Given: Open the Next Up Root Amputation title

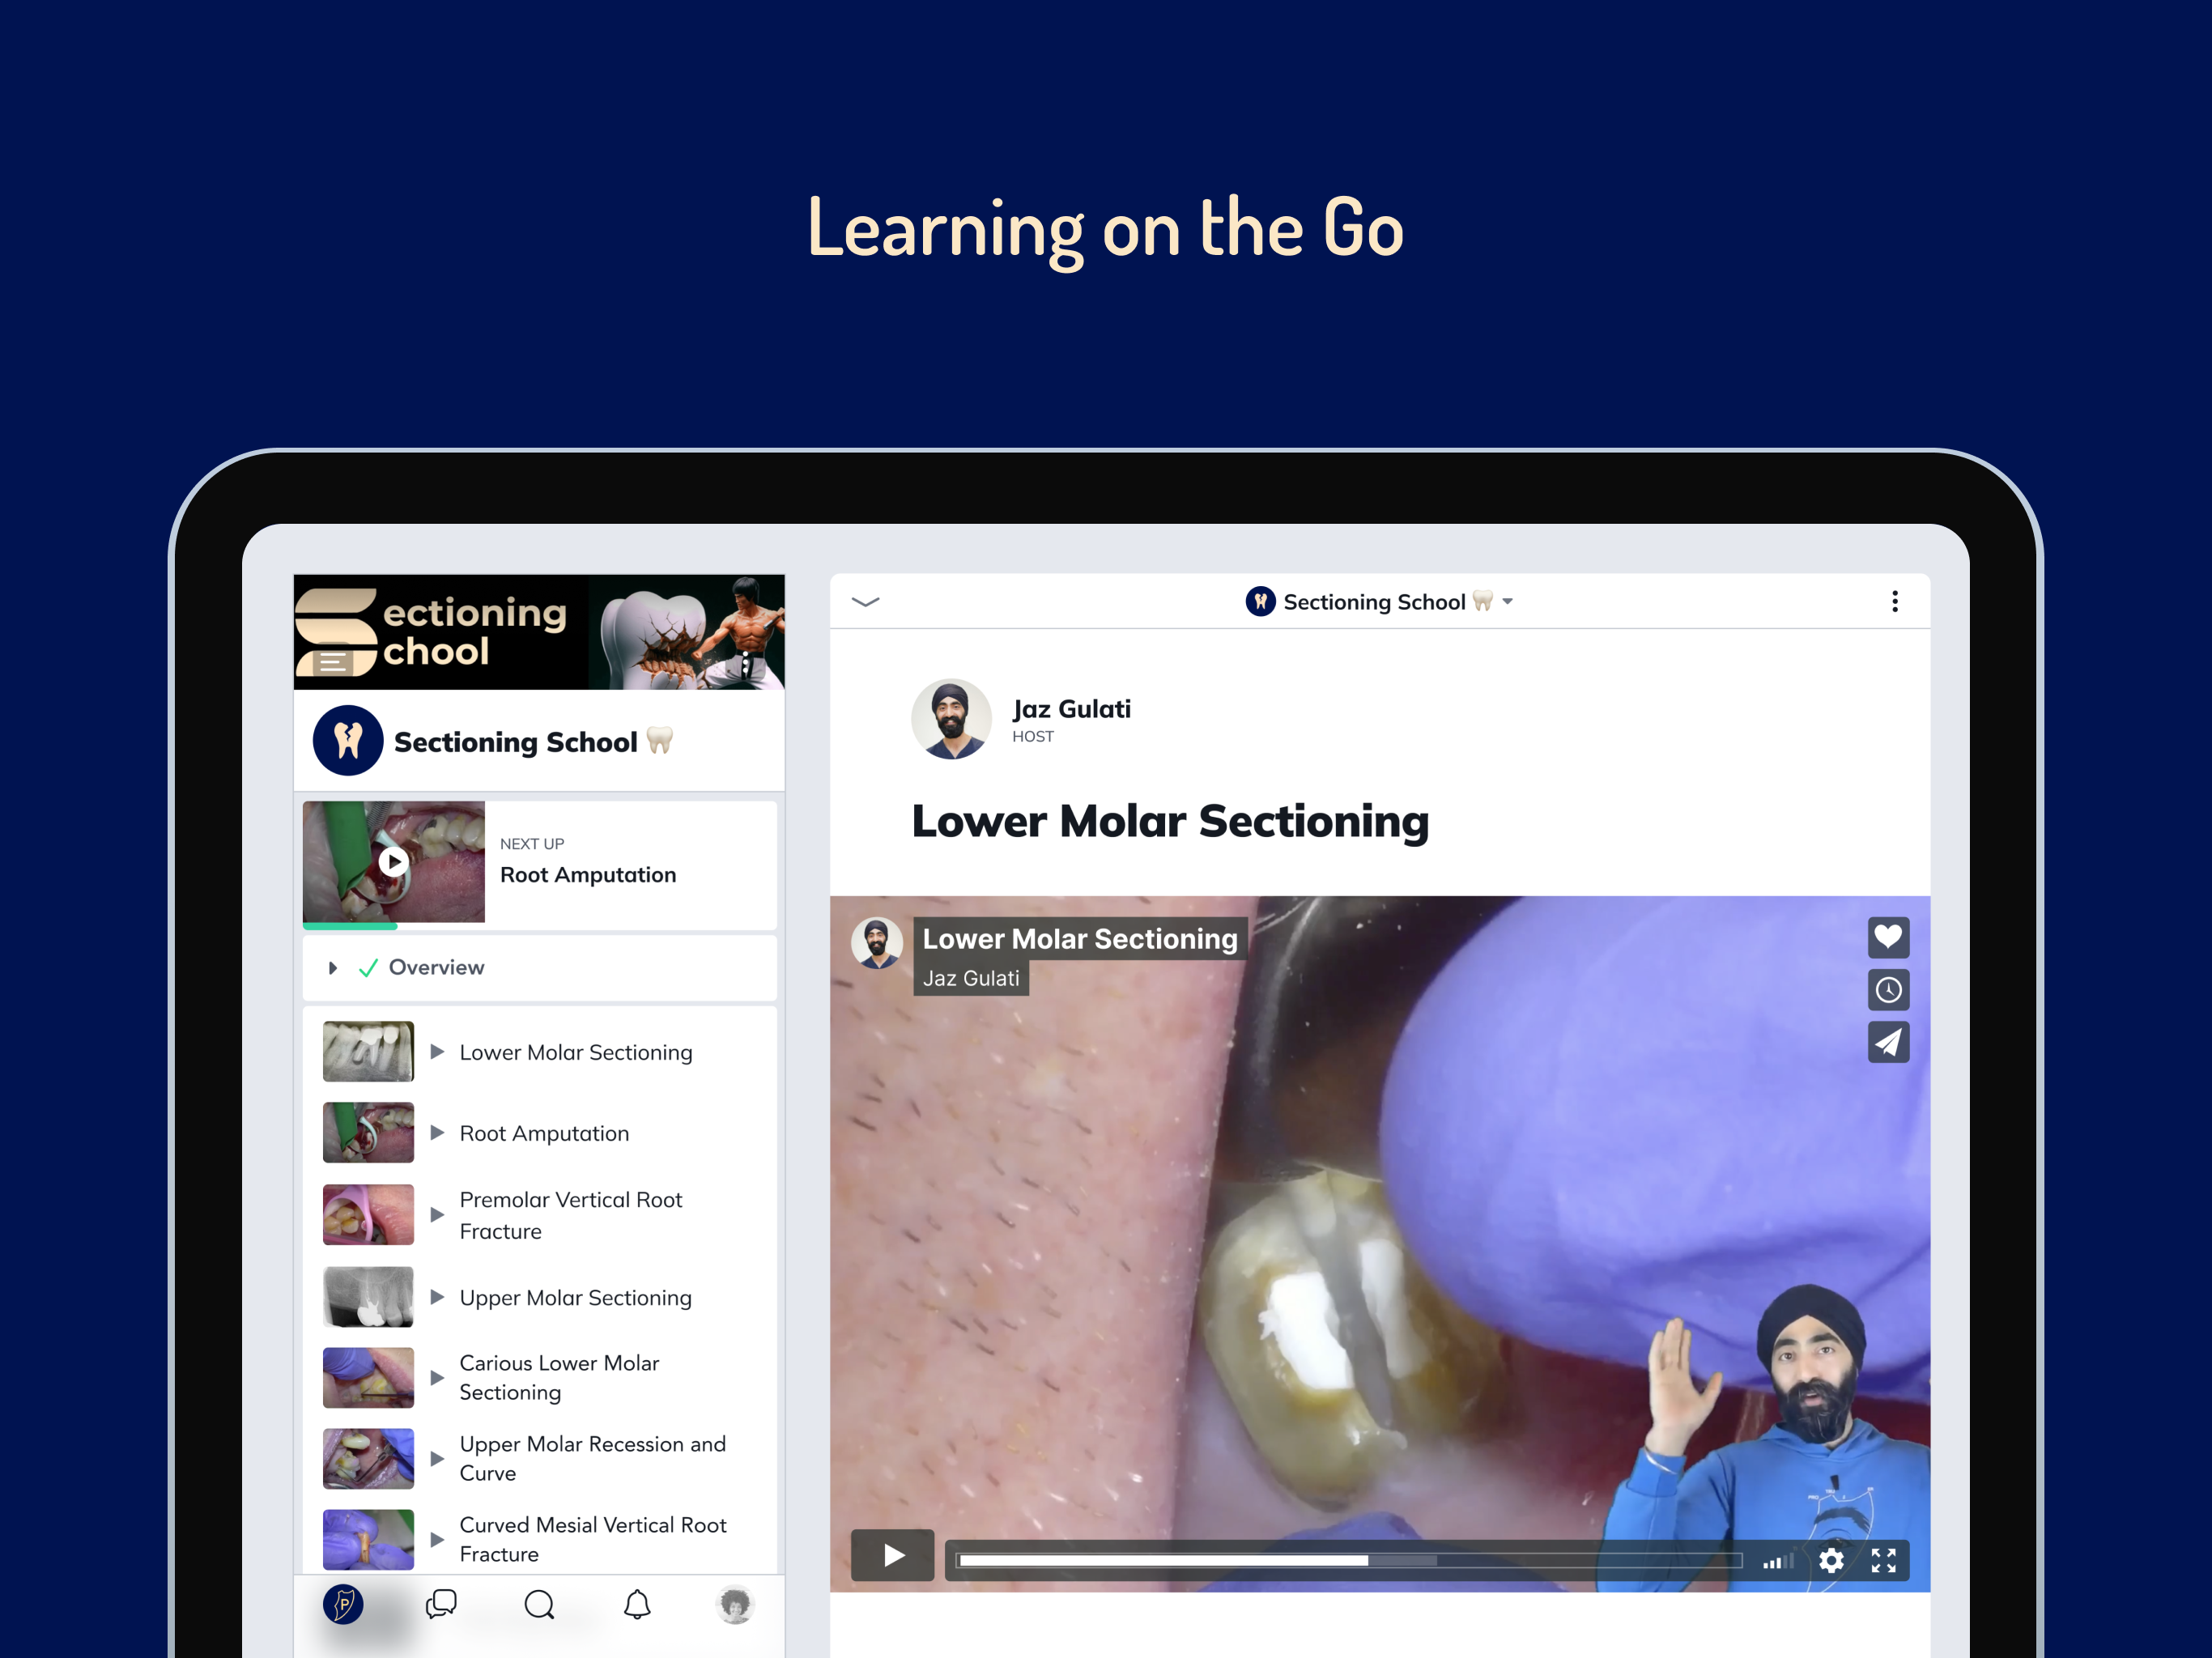Looking at the screenshot, I should click(588, 875).
